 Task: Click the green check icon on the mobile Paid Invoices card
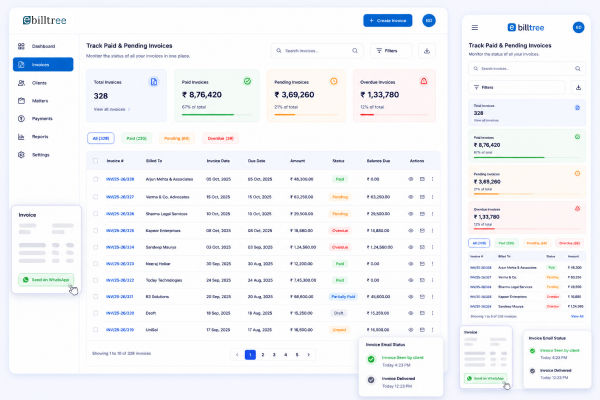click(x=577, y=137)
